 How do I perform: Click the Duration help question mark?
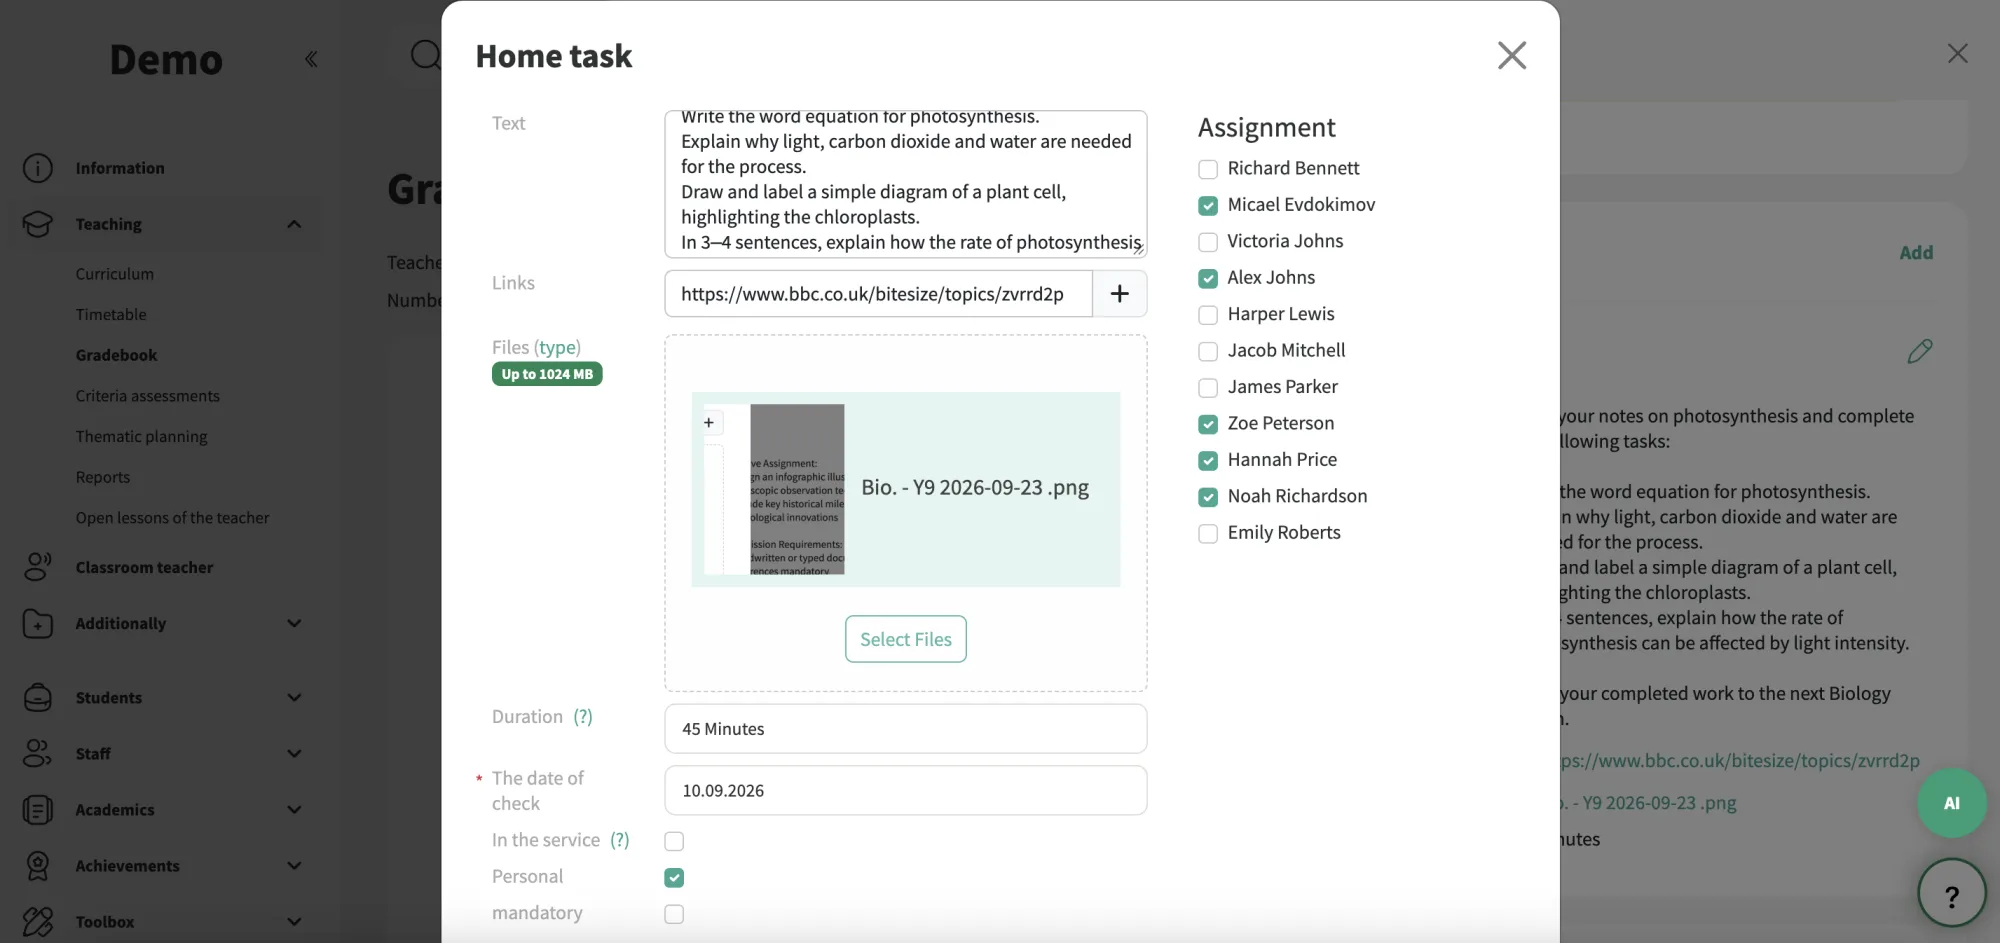click(x=582, y=716)
